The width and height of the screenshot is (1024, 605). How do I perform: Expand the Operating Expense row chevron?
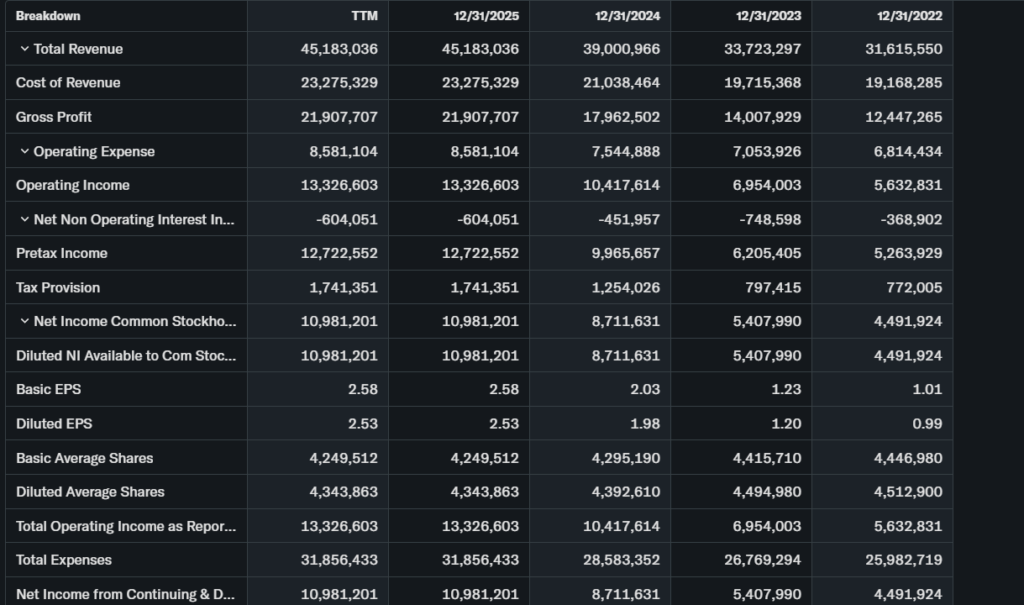[24, 152]
